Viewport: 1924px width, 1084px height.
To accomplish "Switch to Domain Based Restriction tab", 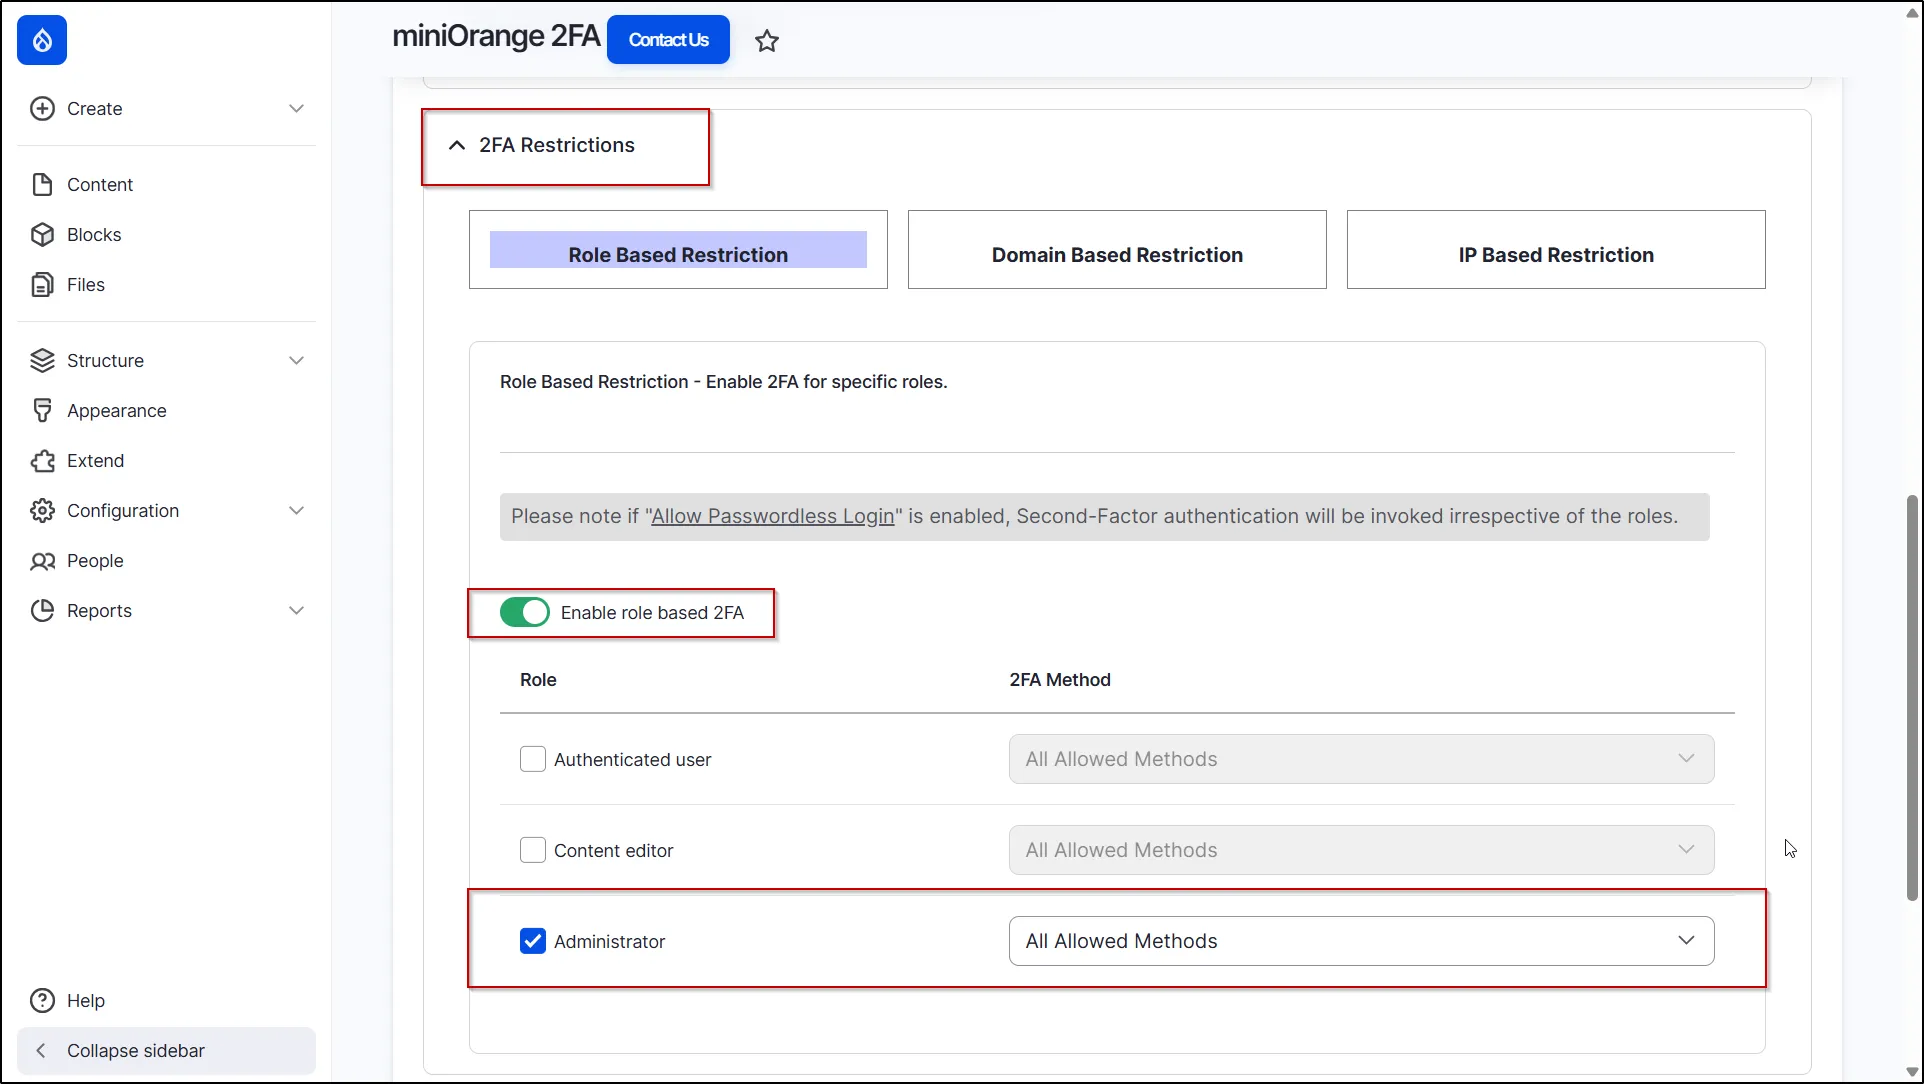I will point(1117,250).
